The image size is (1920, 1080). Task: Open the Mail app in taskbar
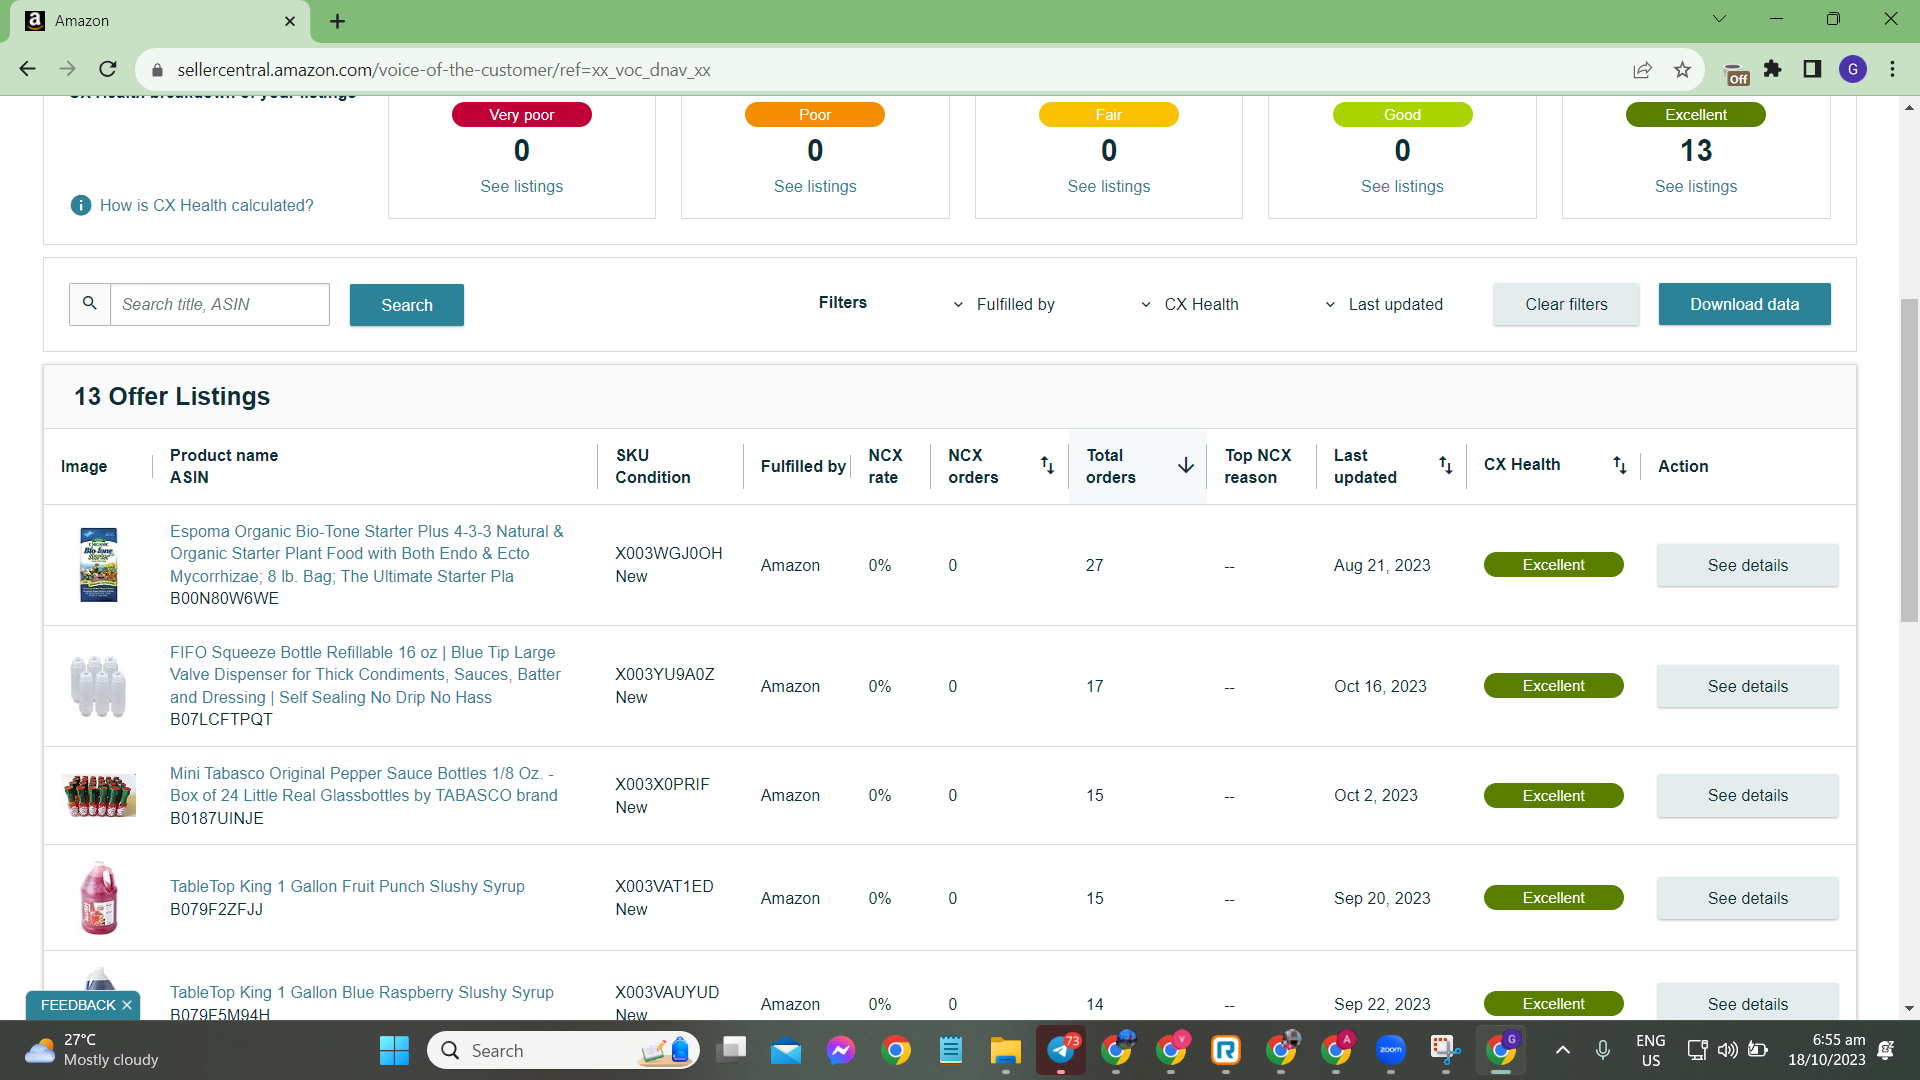[786, 1050]
